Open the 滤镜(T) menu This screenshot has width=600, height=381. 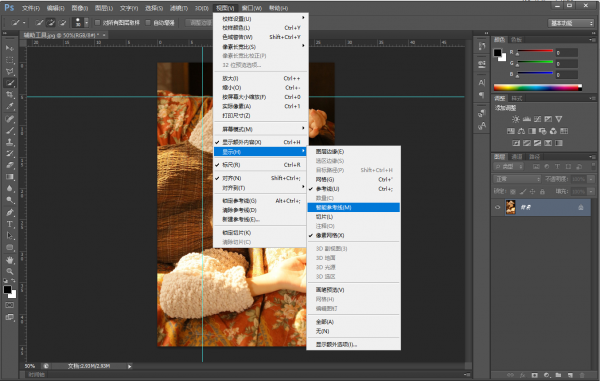[x=179, y=8]
